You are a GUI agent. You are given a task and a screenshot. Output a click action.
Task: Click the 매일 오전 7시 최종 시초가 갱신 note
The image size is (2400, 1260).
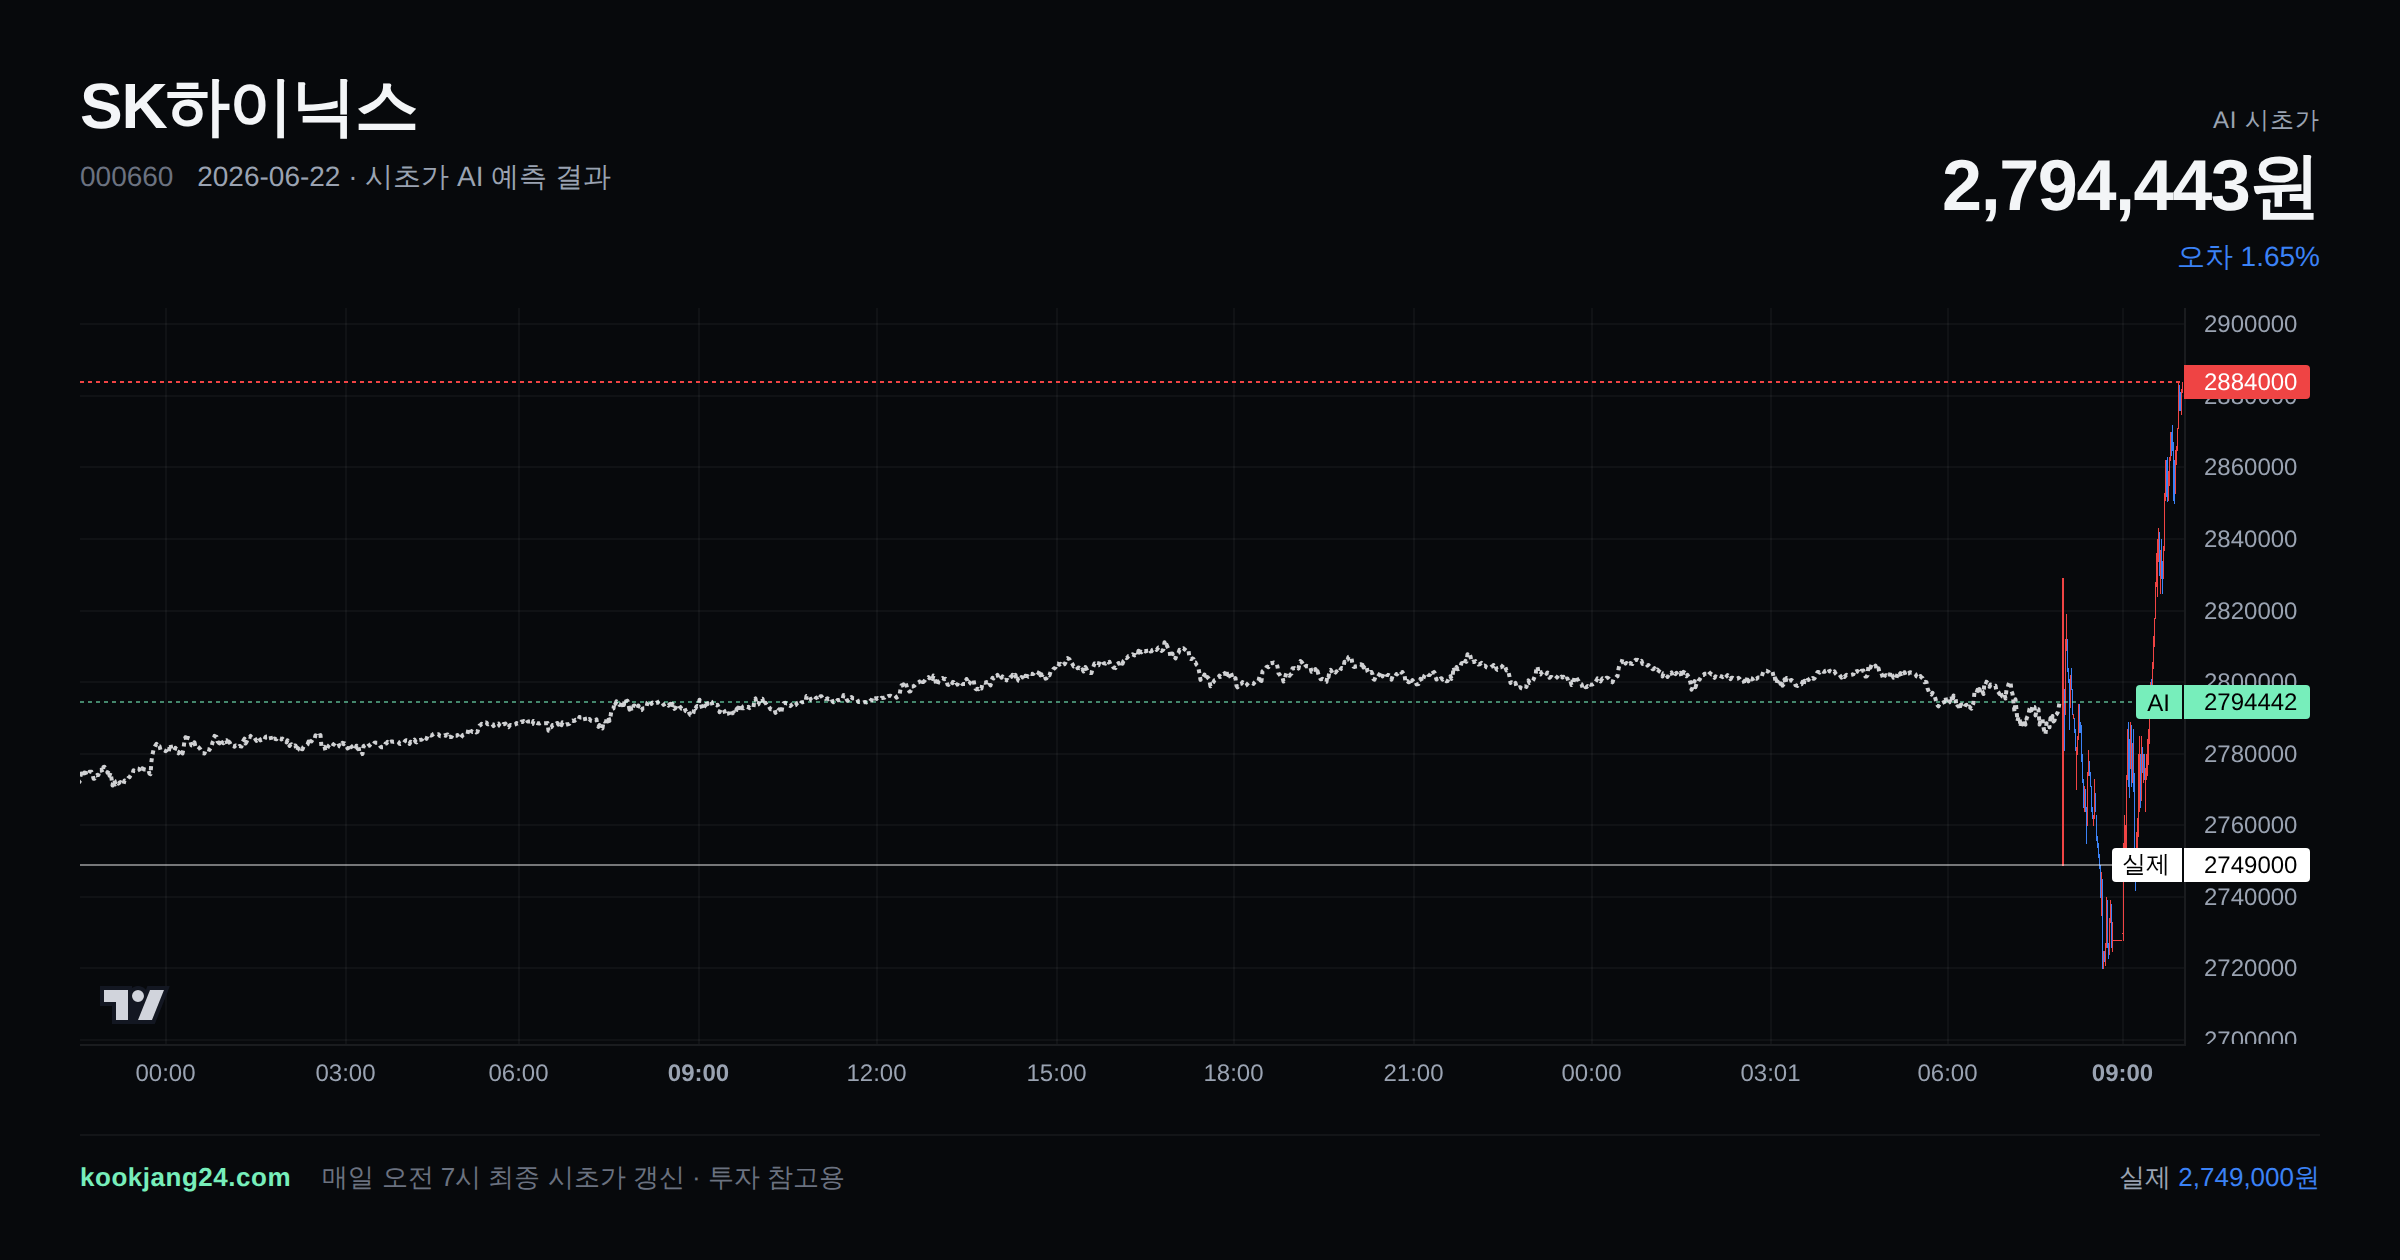click(503, 1177)
